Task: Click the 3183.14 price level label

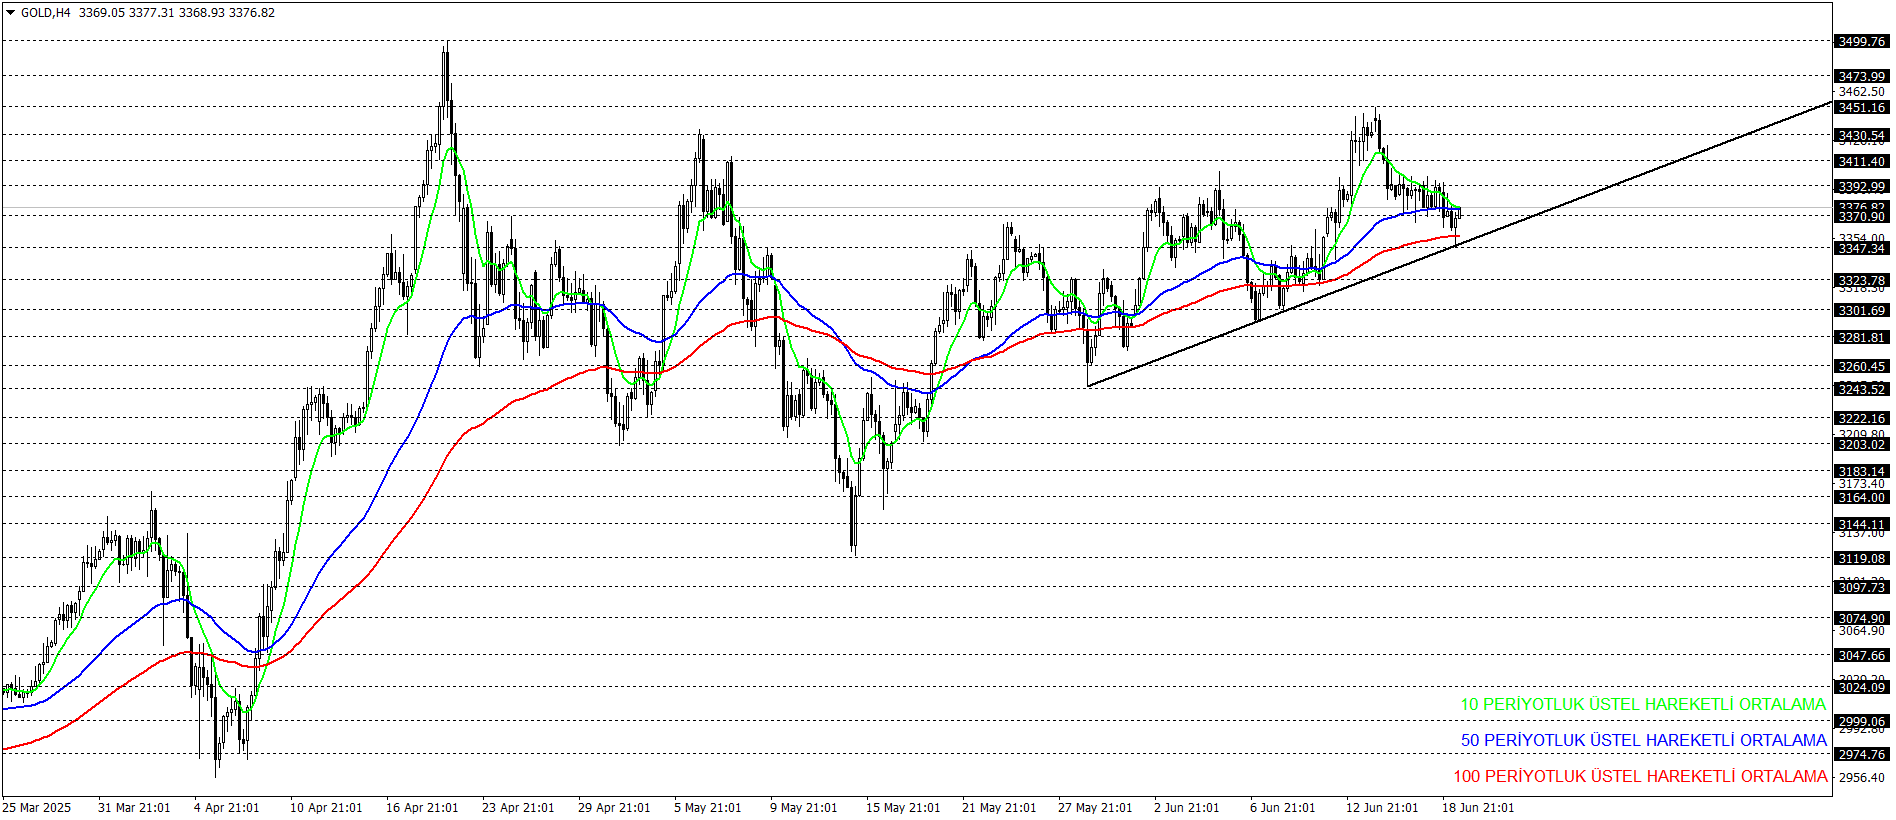Action: 1862,471
